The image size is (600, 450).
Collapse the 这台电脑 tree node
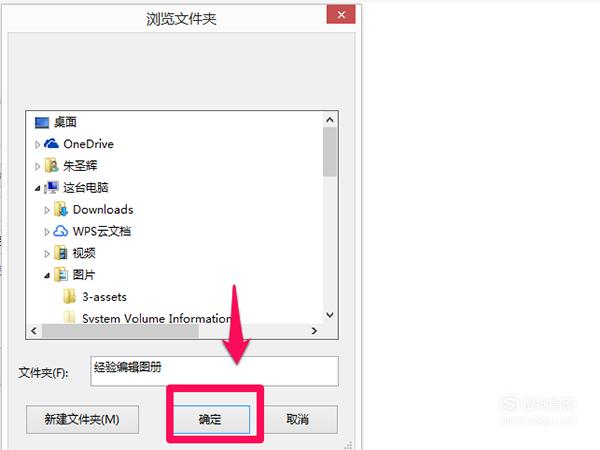38,188
